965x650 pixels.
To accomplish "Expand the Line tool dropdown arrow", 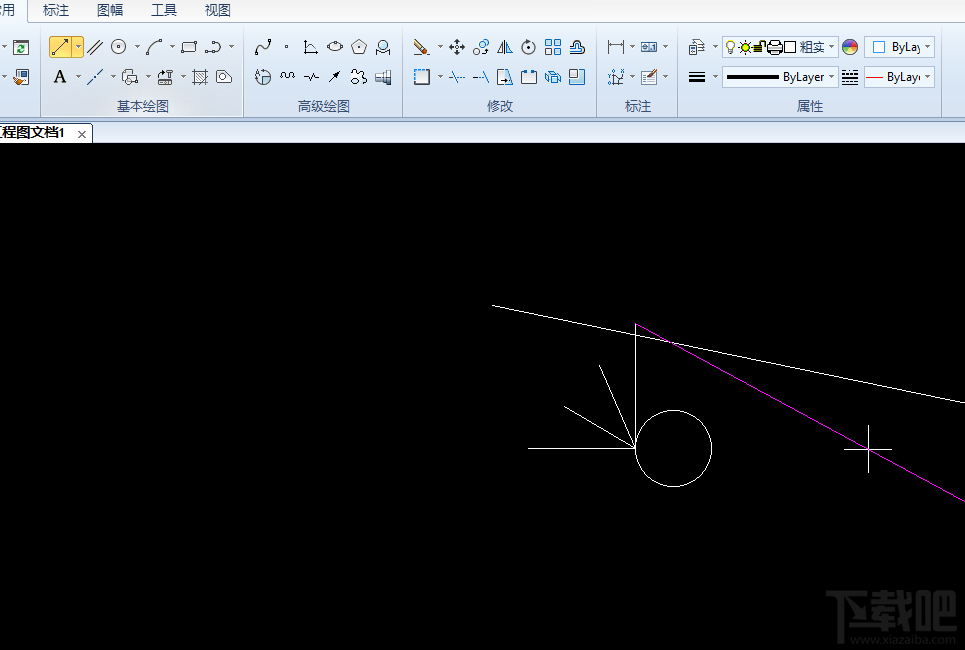I will pyautogui.click(x=78, y=47).
